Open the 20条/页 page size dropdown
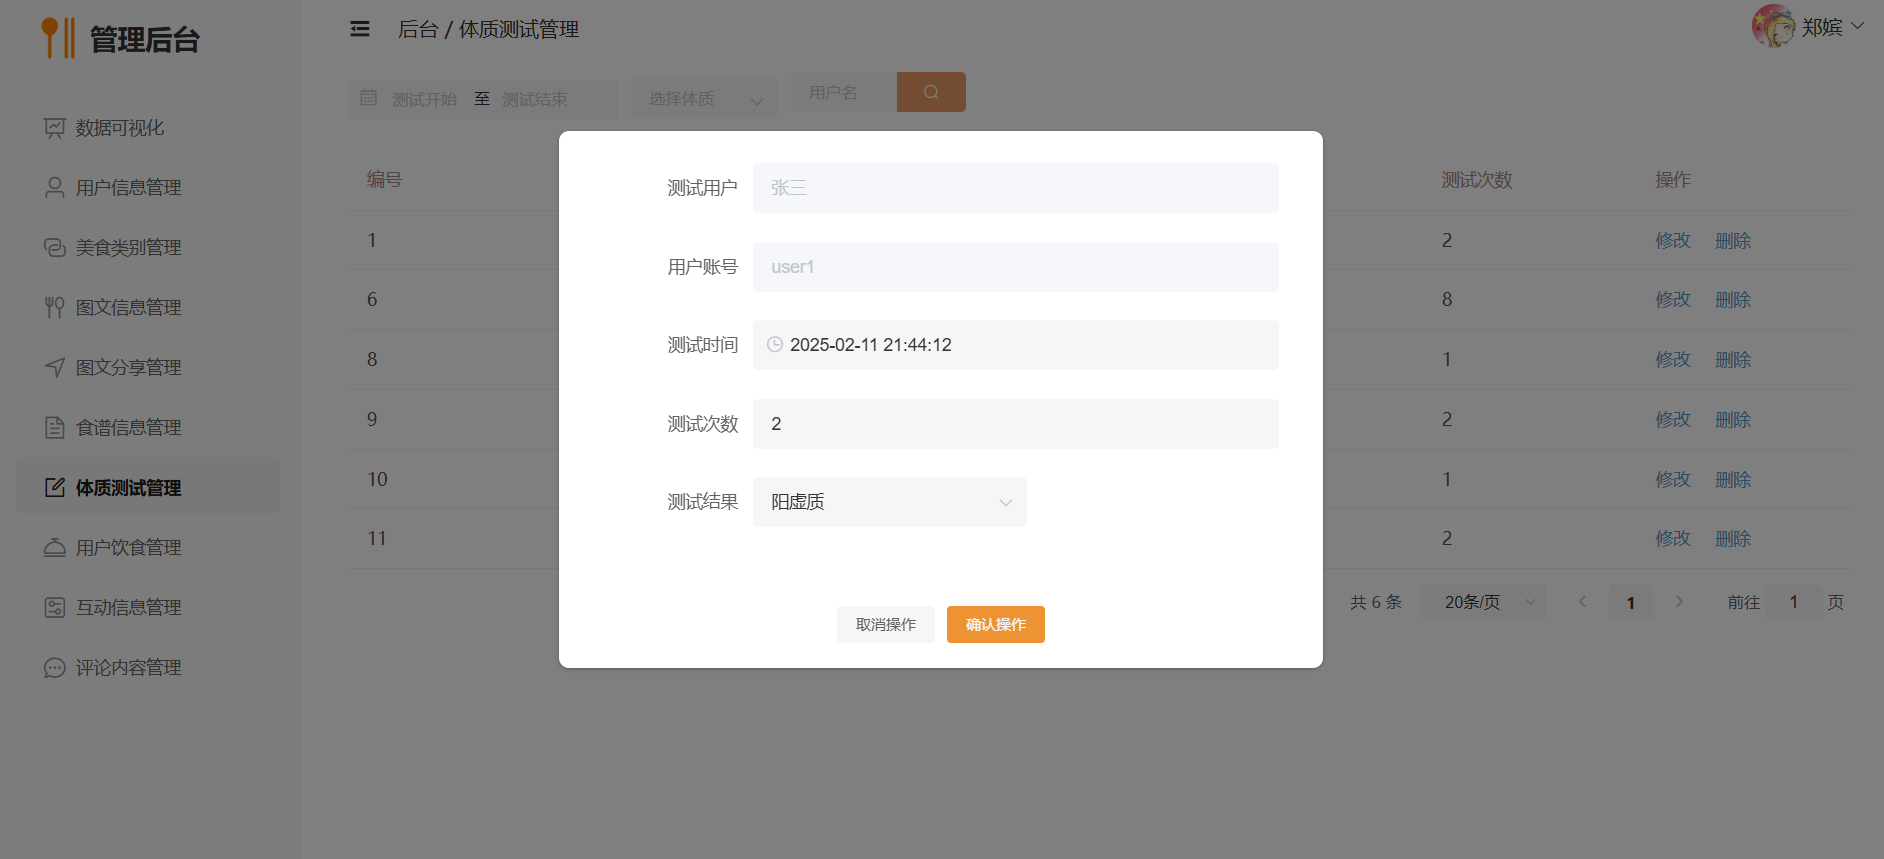 point(1483,602)
